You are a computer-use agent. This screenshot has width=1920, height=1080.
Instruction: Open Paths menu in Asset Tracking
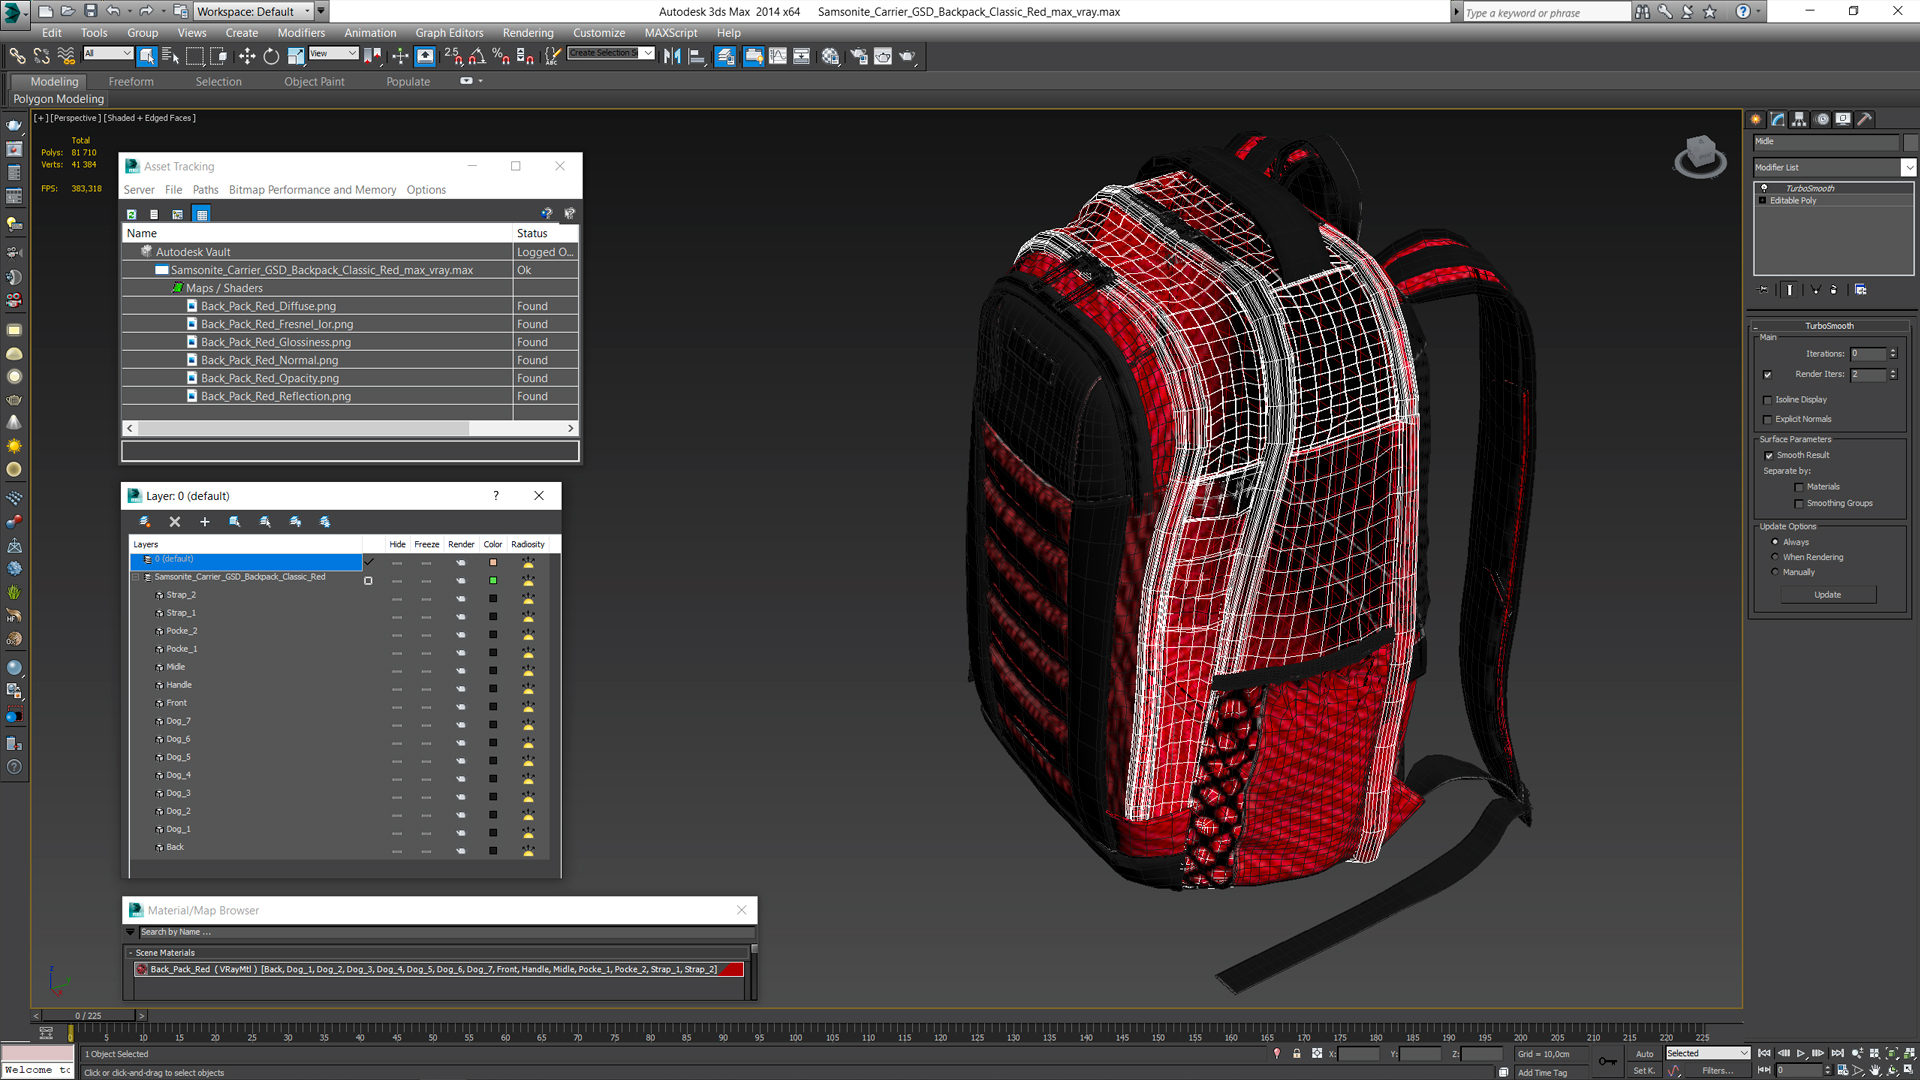click(205, 190)
